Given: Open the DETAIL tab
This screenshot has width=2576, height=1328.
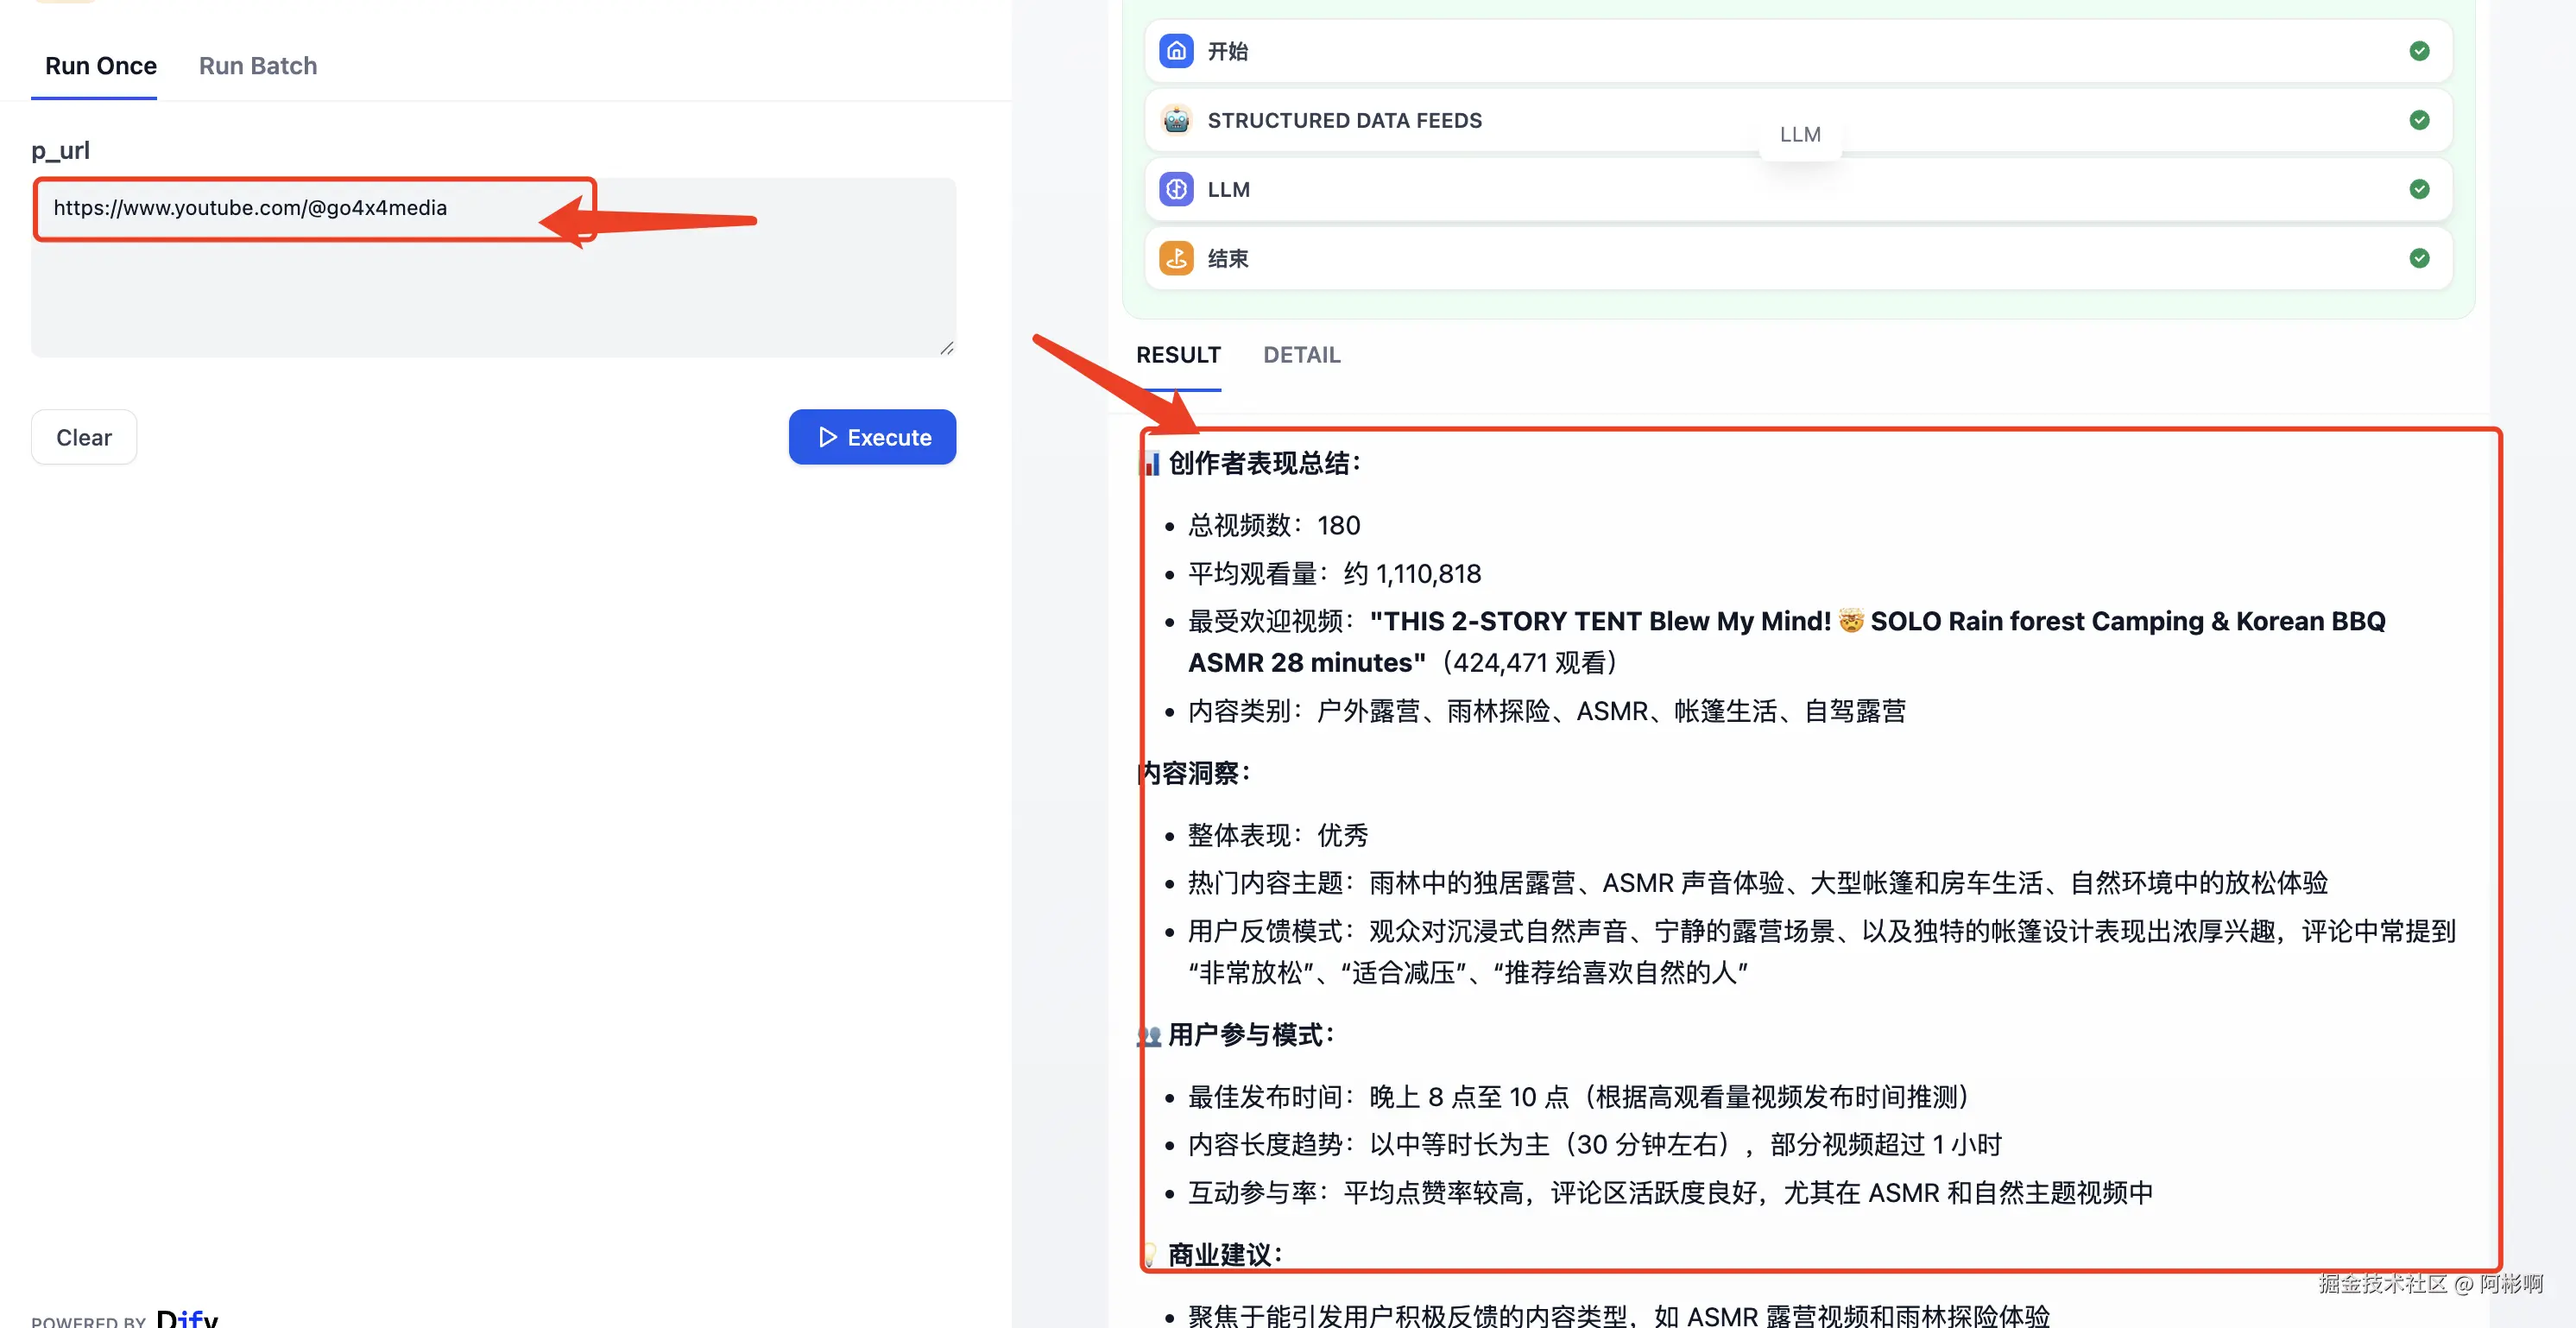Looking at the screenshot, I should (x=1301, y=355).
